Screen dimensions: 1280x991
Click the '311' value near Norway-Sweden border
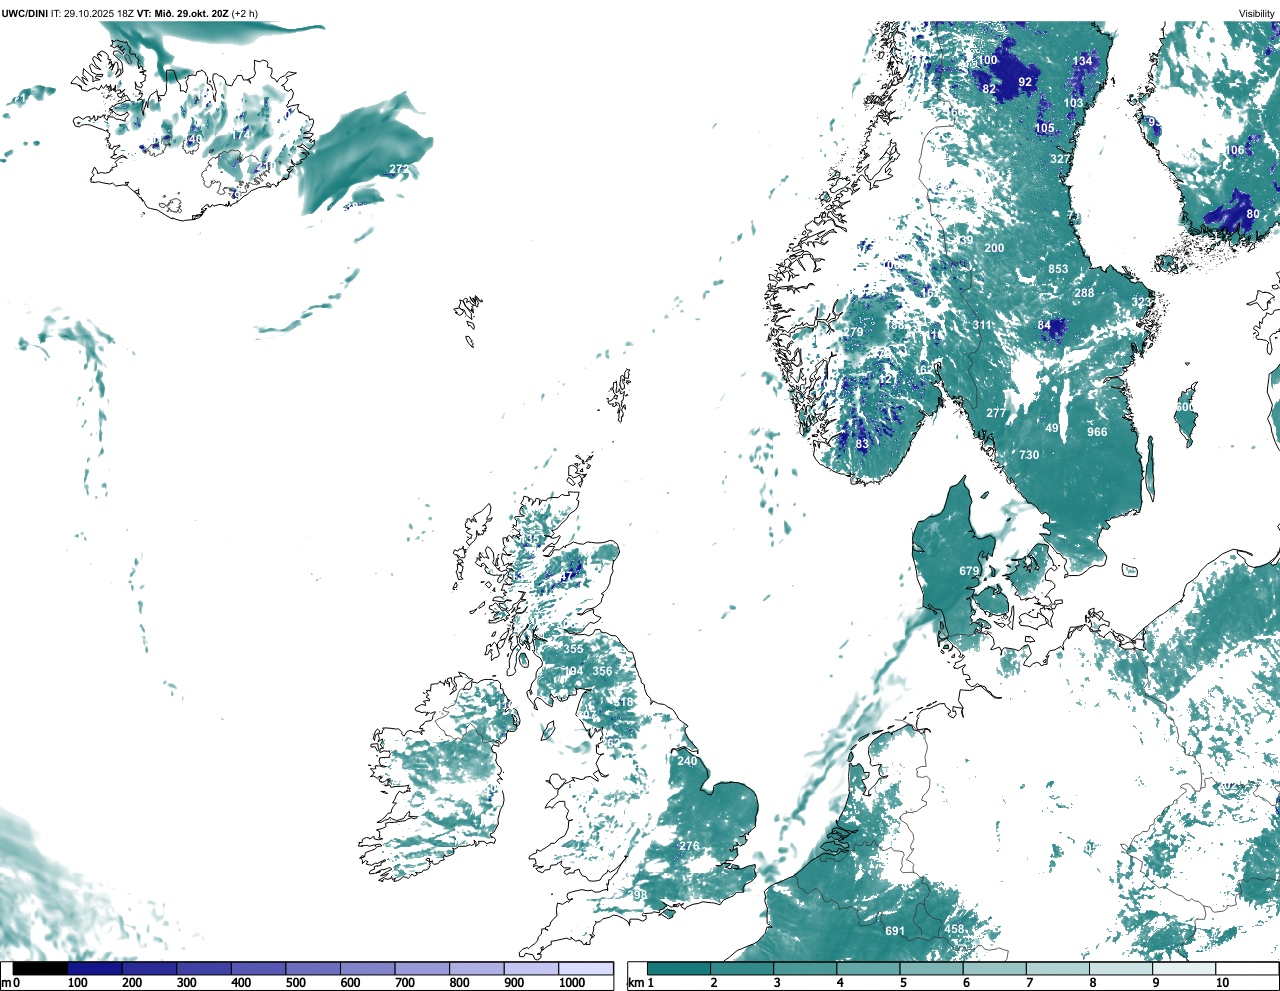point(983,325)
